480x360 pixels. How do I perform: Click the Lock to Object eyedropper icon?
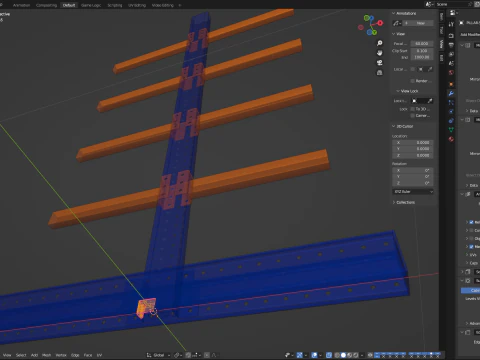(430, 101)
